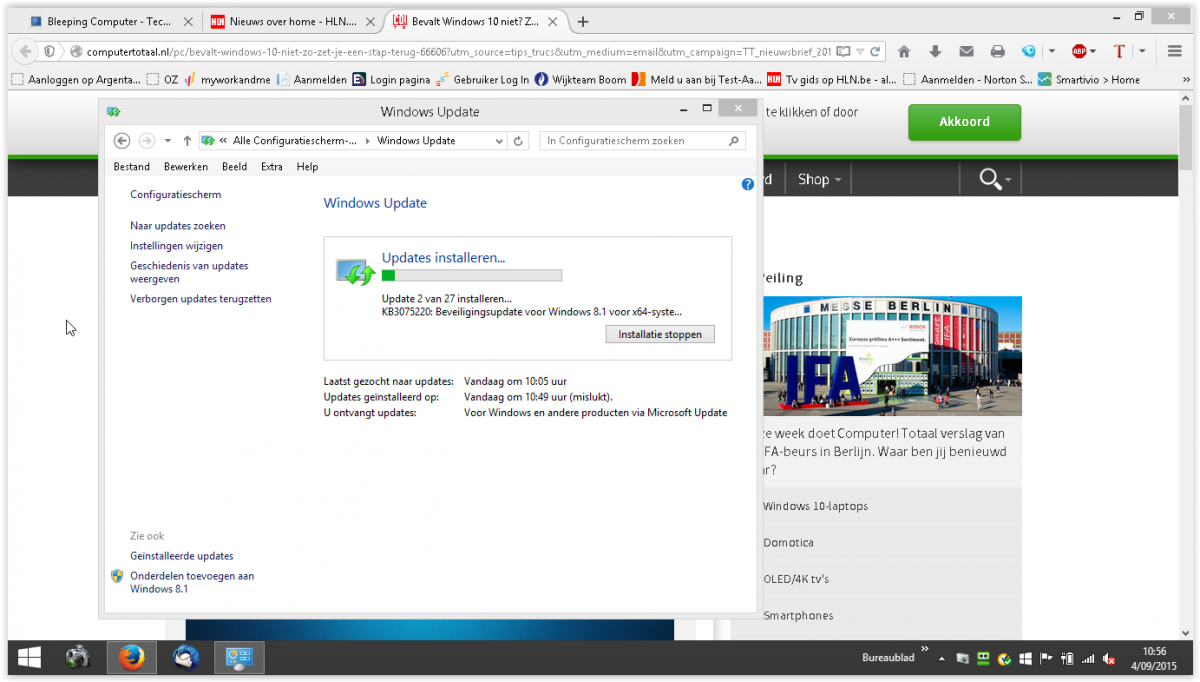Click the green RoboForm tray icon

(x=983, y=659)
